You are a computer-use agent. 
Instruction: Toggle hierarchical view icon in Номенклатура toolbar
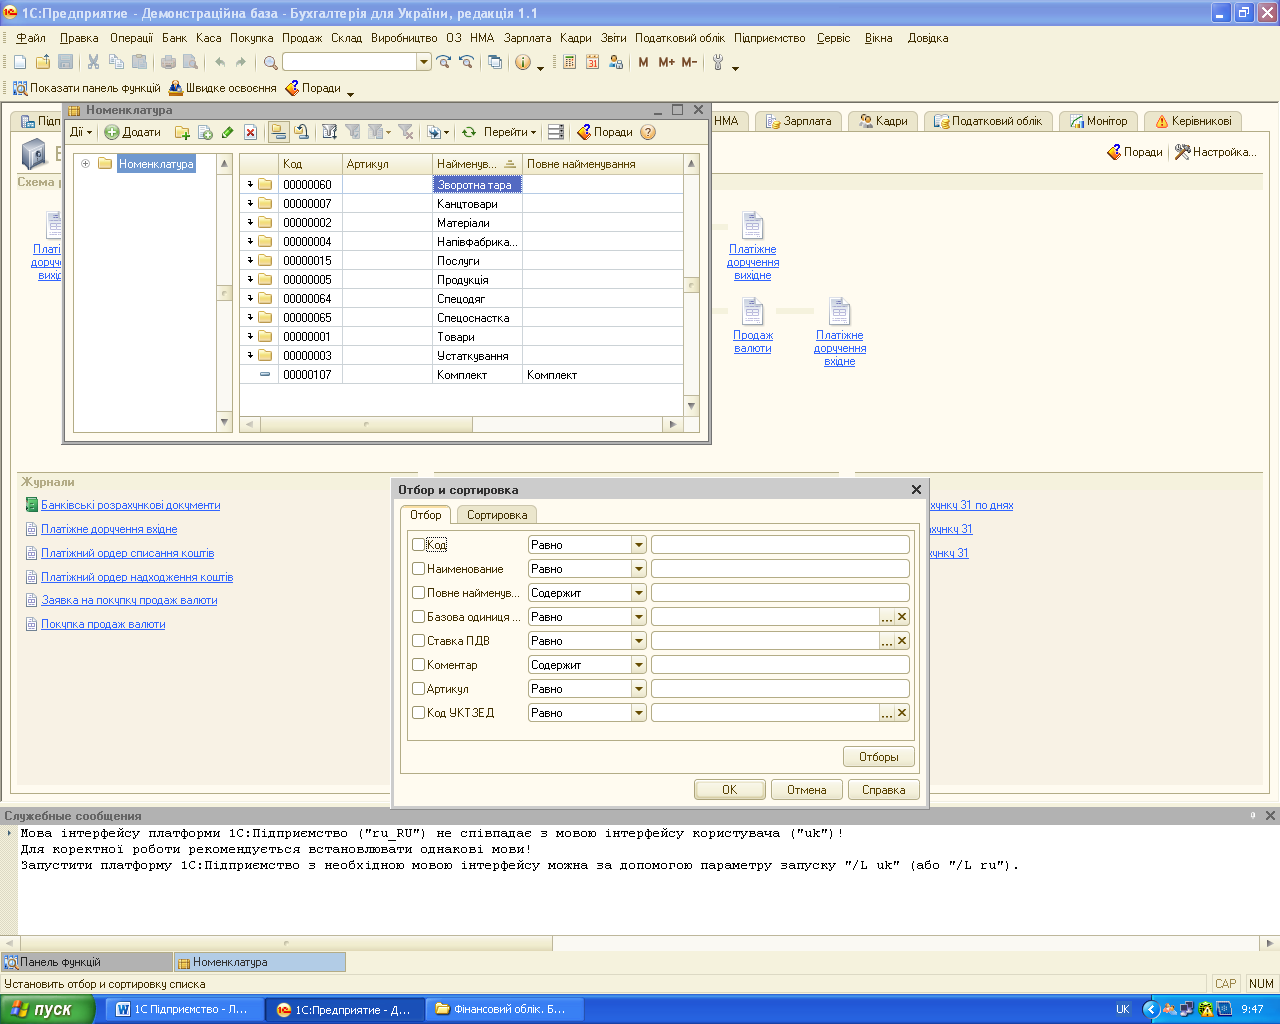click(x=278, y=132)
